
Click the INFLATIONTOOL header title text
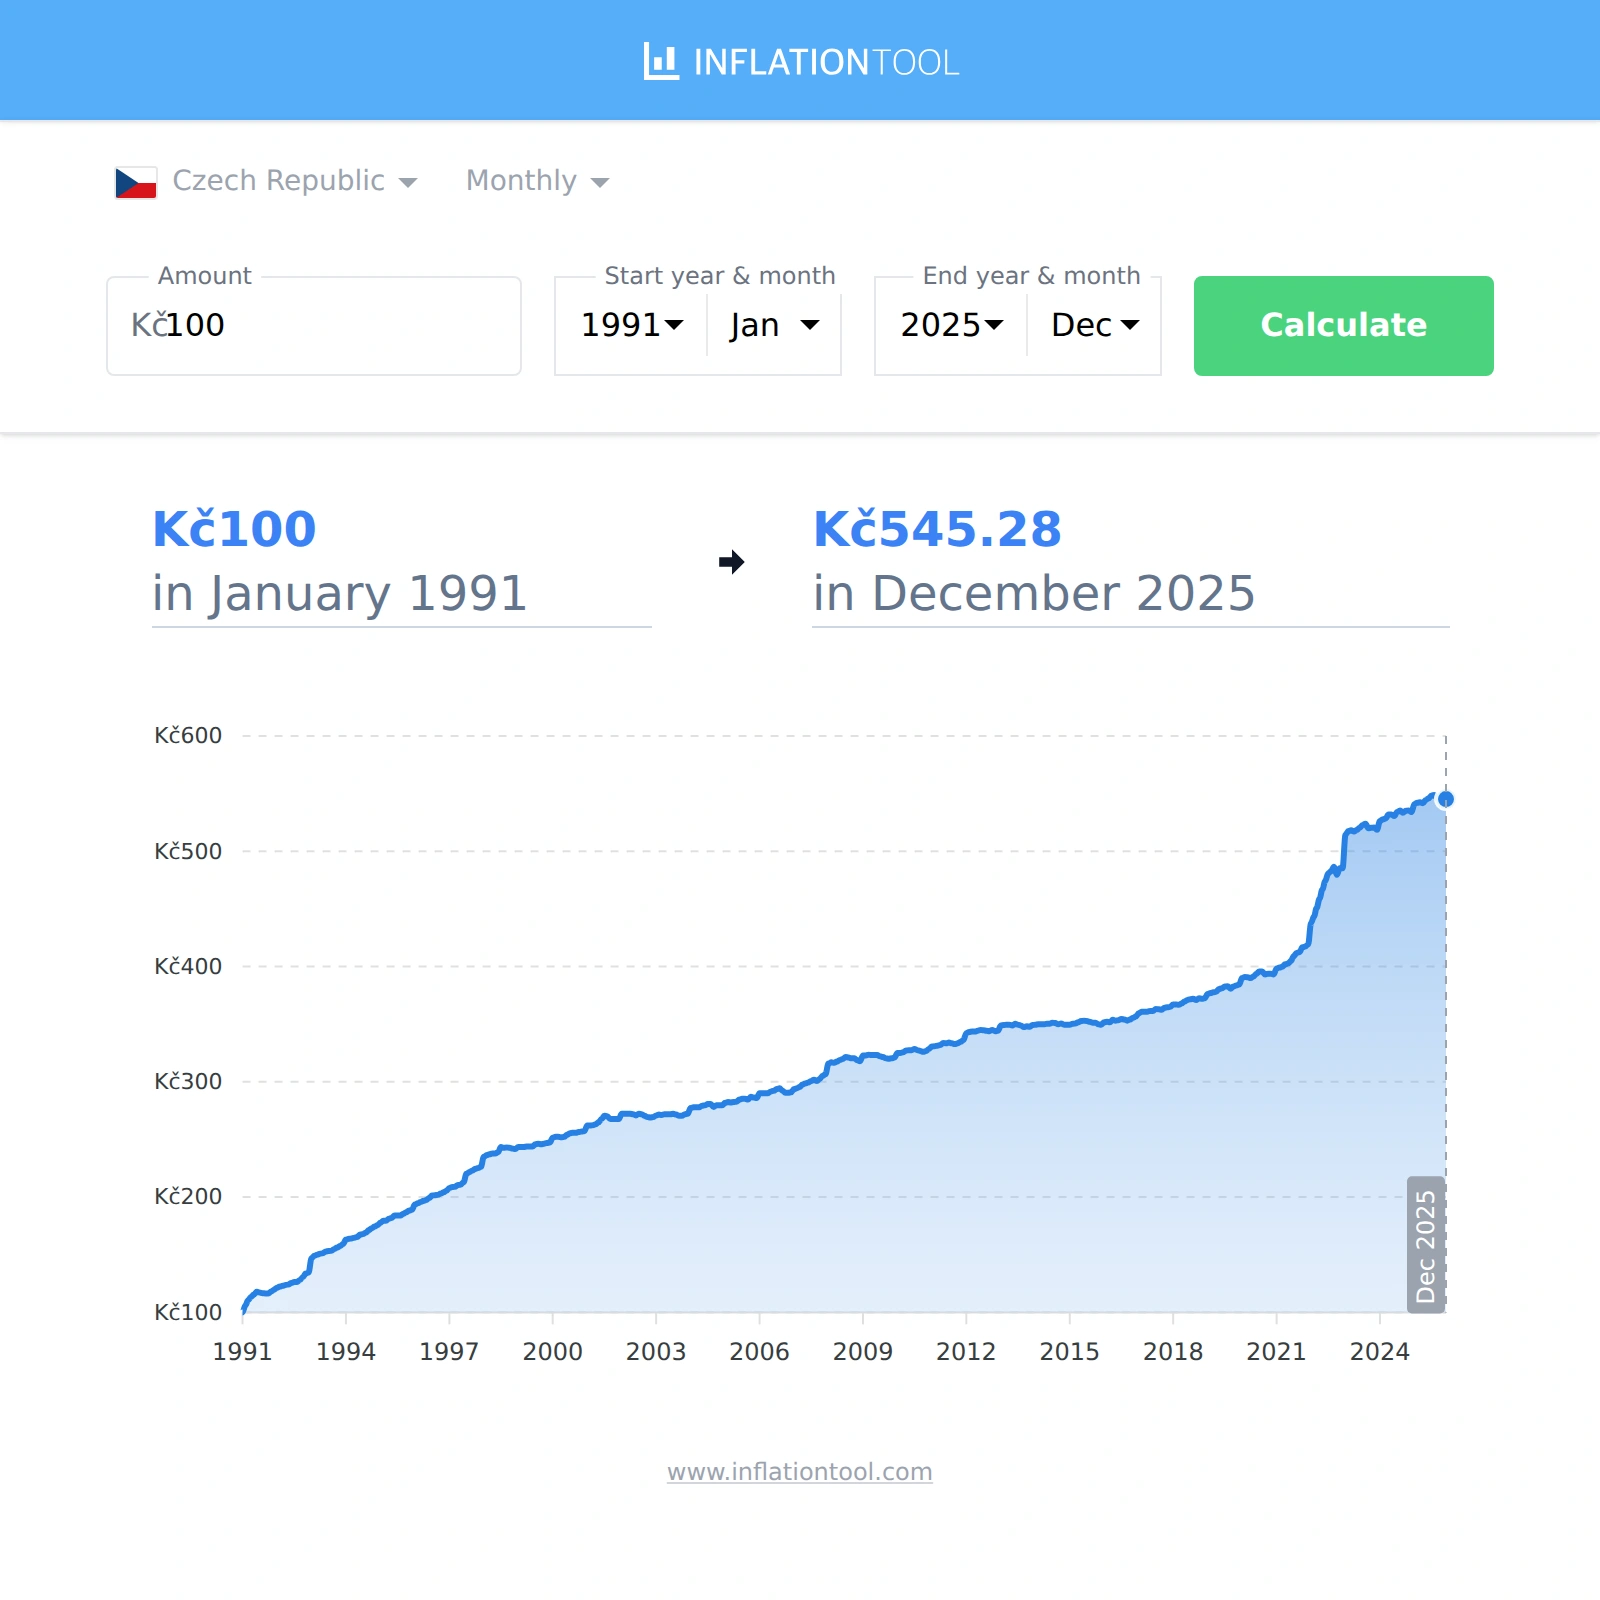825,62
